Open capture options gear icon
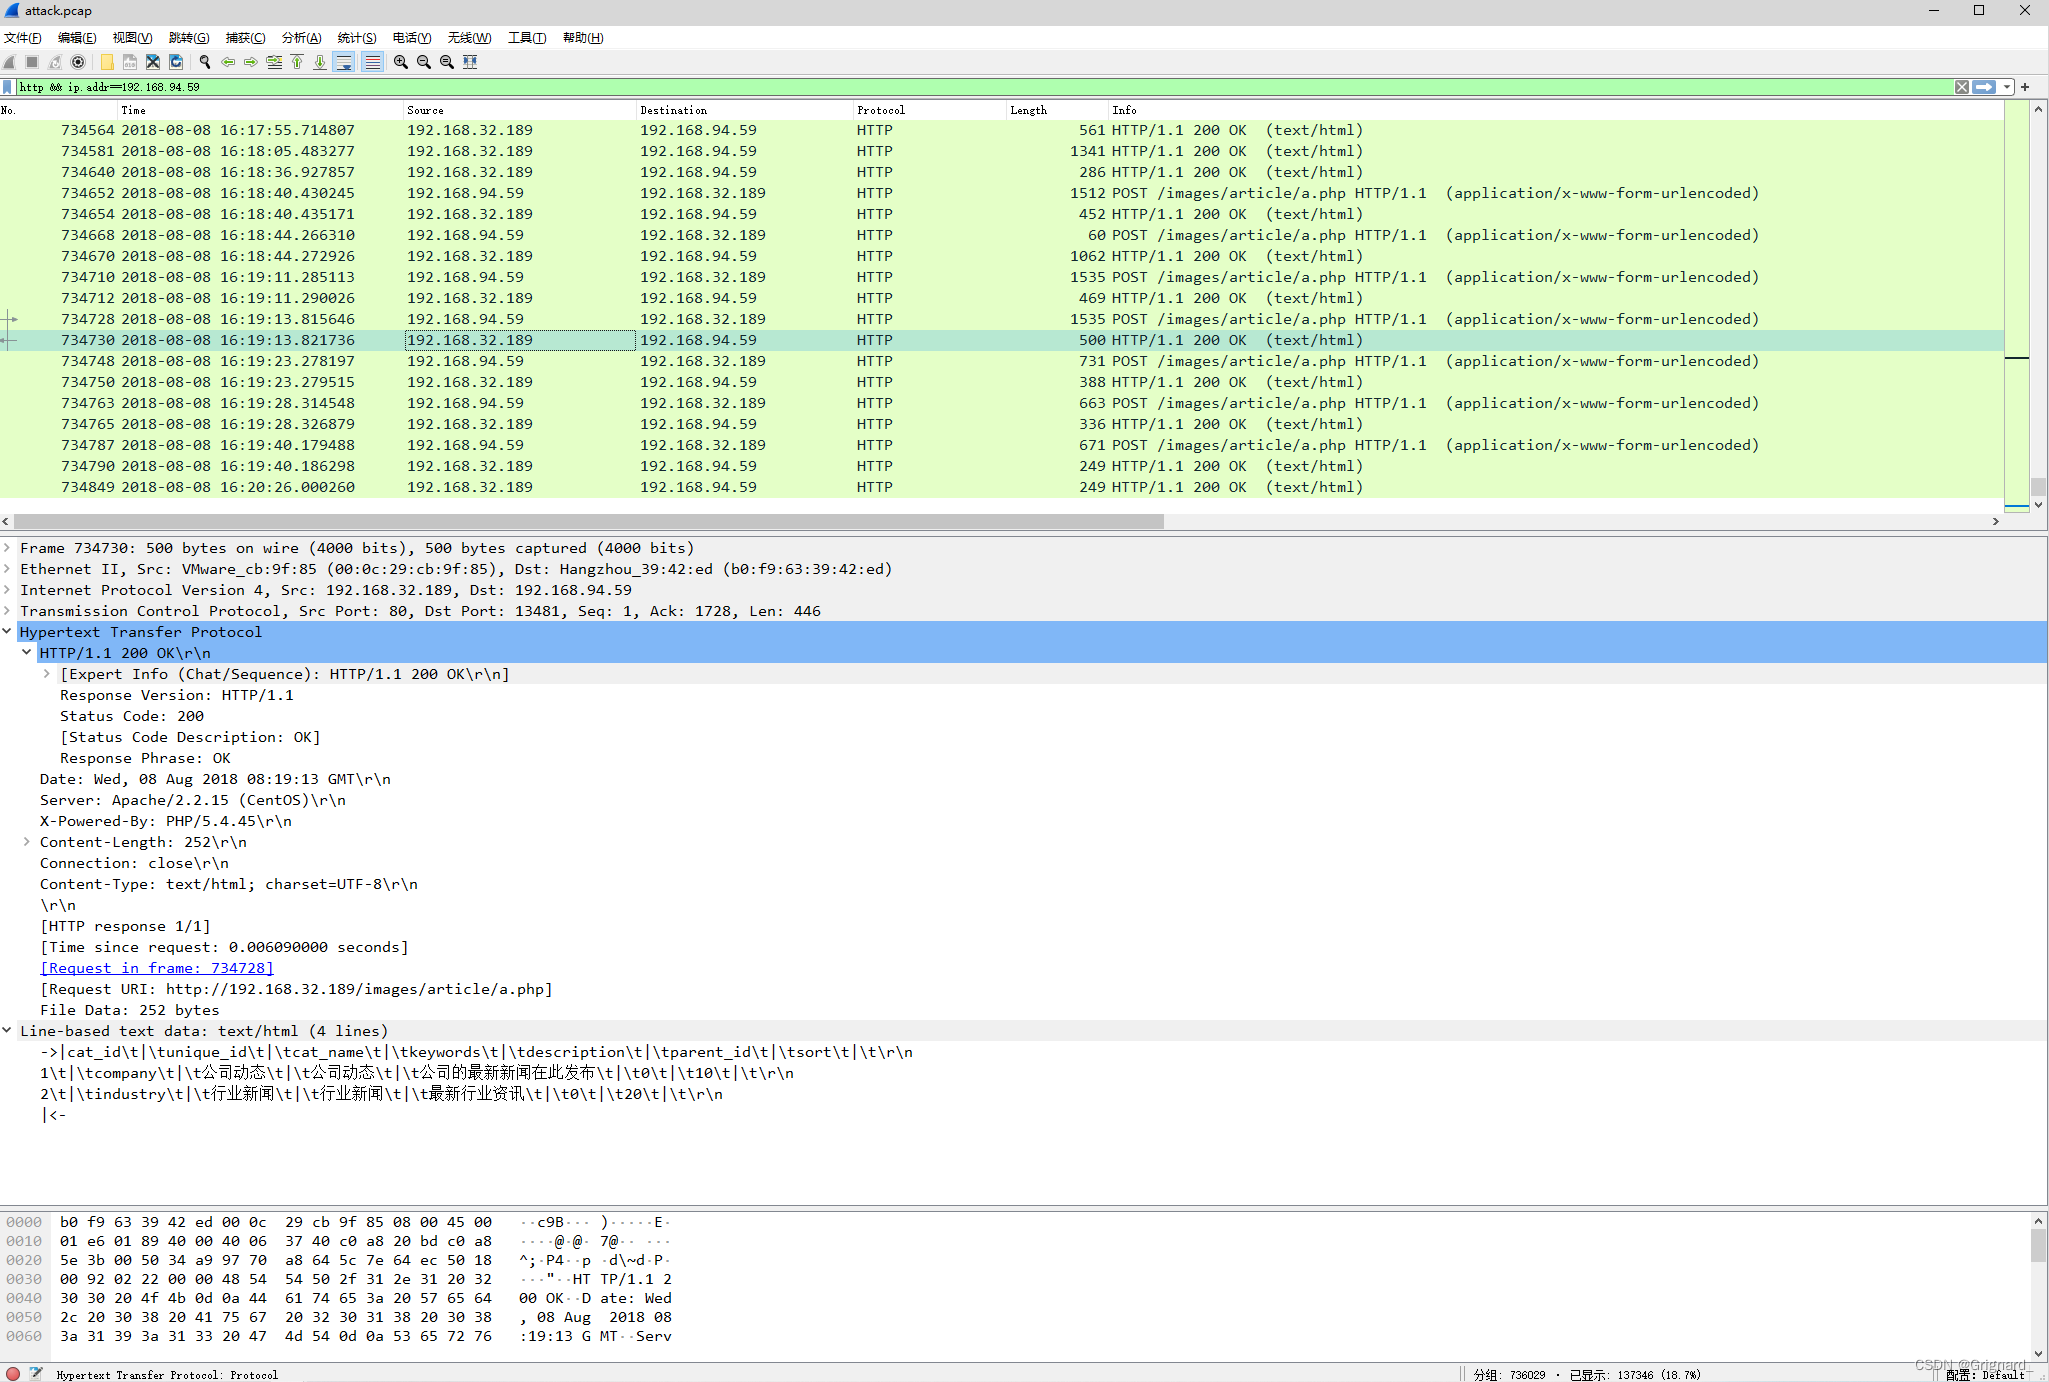This screenshot has height=1382, width=2049. click(78, 62)
